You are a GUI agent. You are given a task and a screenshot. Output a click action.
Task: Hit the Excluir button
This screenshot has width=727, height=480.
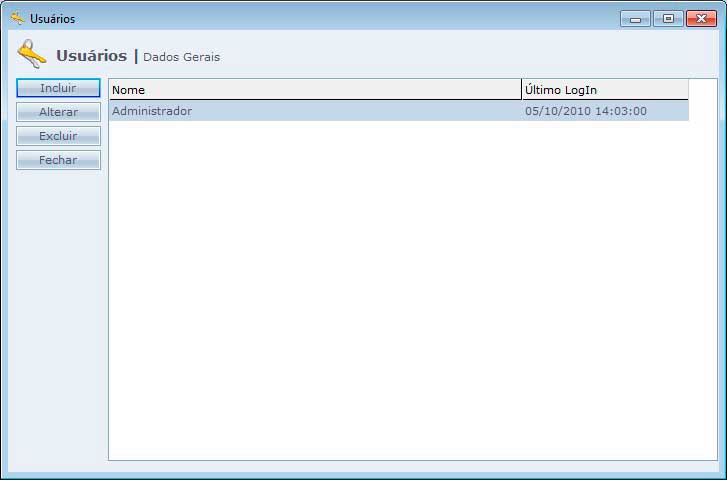click(58, 136)
